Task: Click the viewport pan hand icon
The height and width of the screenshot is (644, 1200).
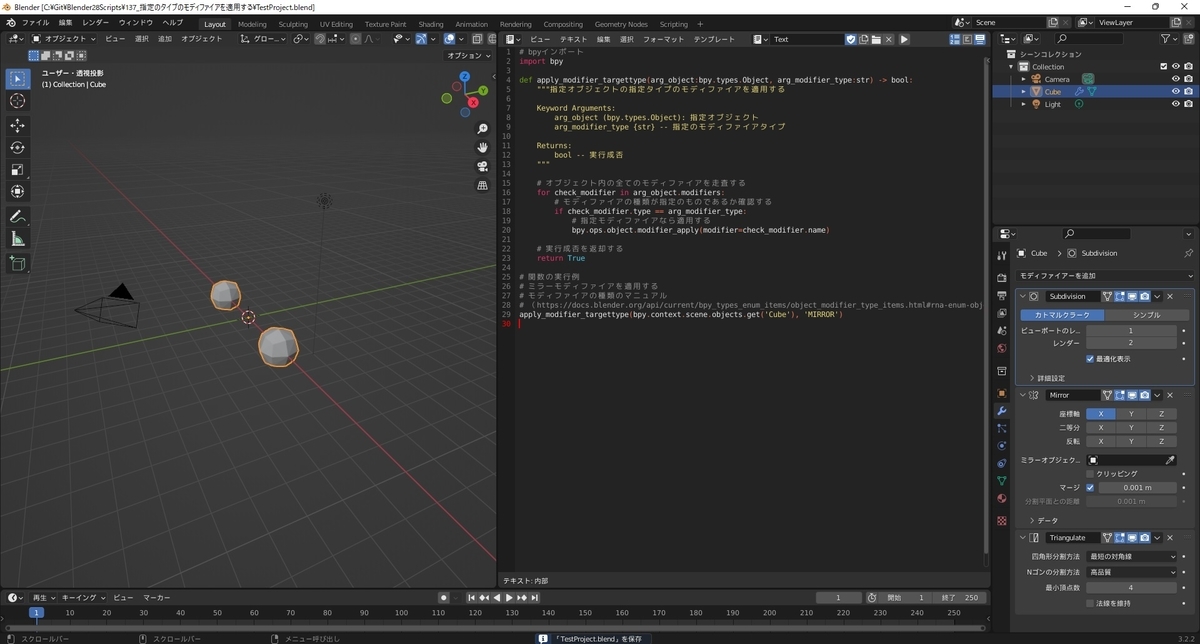Action: click(x=482, y=148)
